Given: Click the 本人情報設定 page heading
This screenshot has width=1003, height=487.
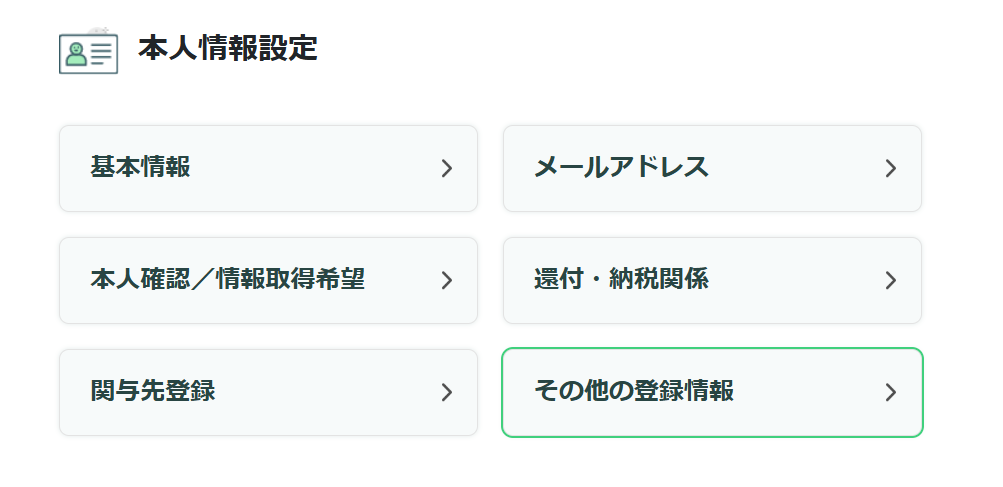Looking at the screenshot, I should coord(228,48).
